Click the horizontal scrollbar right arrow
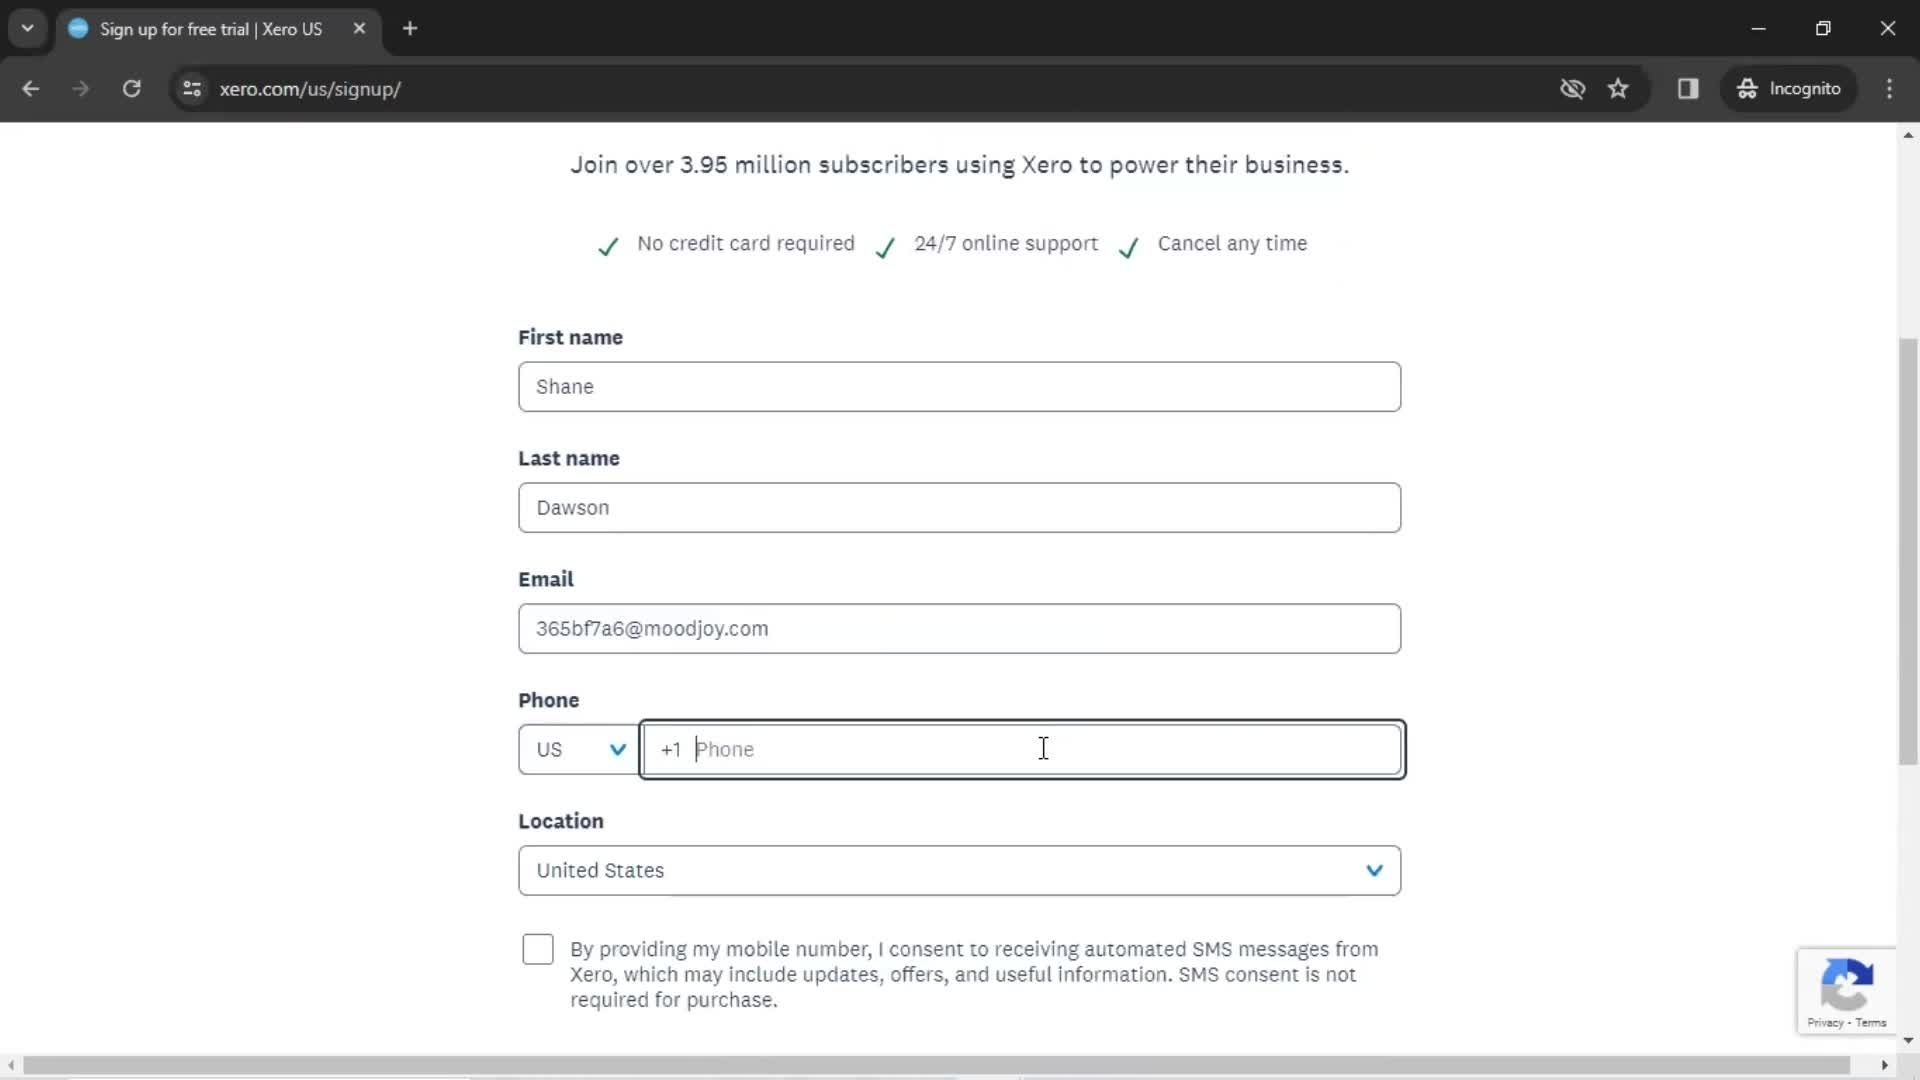The height and width of the screenshot is (1080, 1920). (1885, 1066)
